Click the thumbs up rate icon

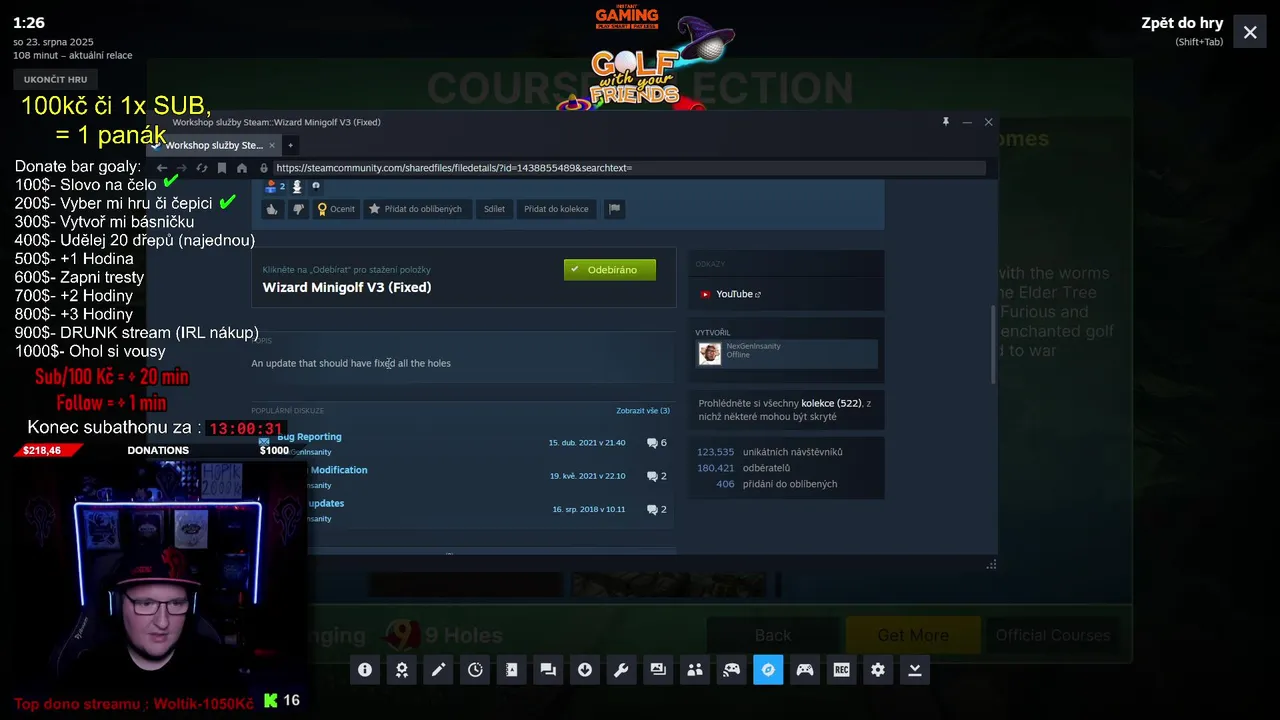click(x=272, y=209)
